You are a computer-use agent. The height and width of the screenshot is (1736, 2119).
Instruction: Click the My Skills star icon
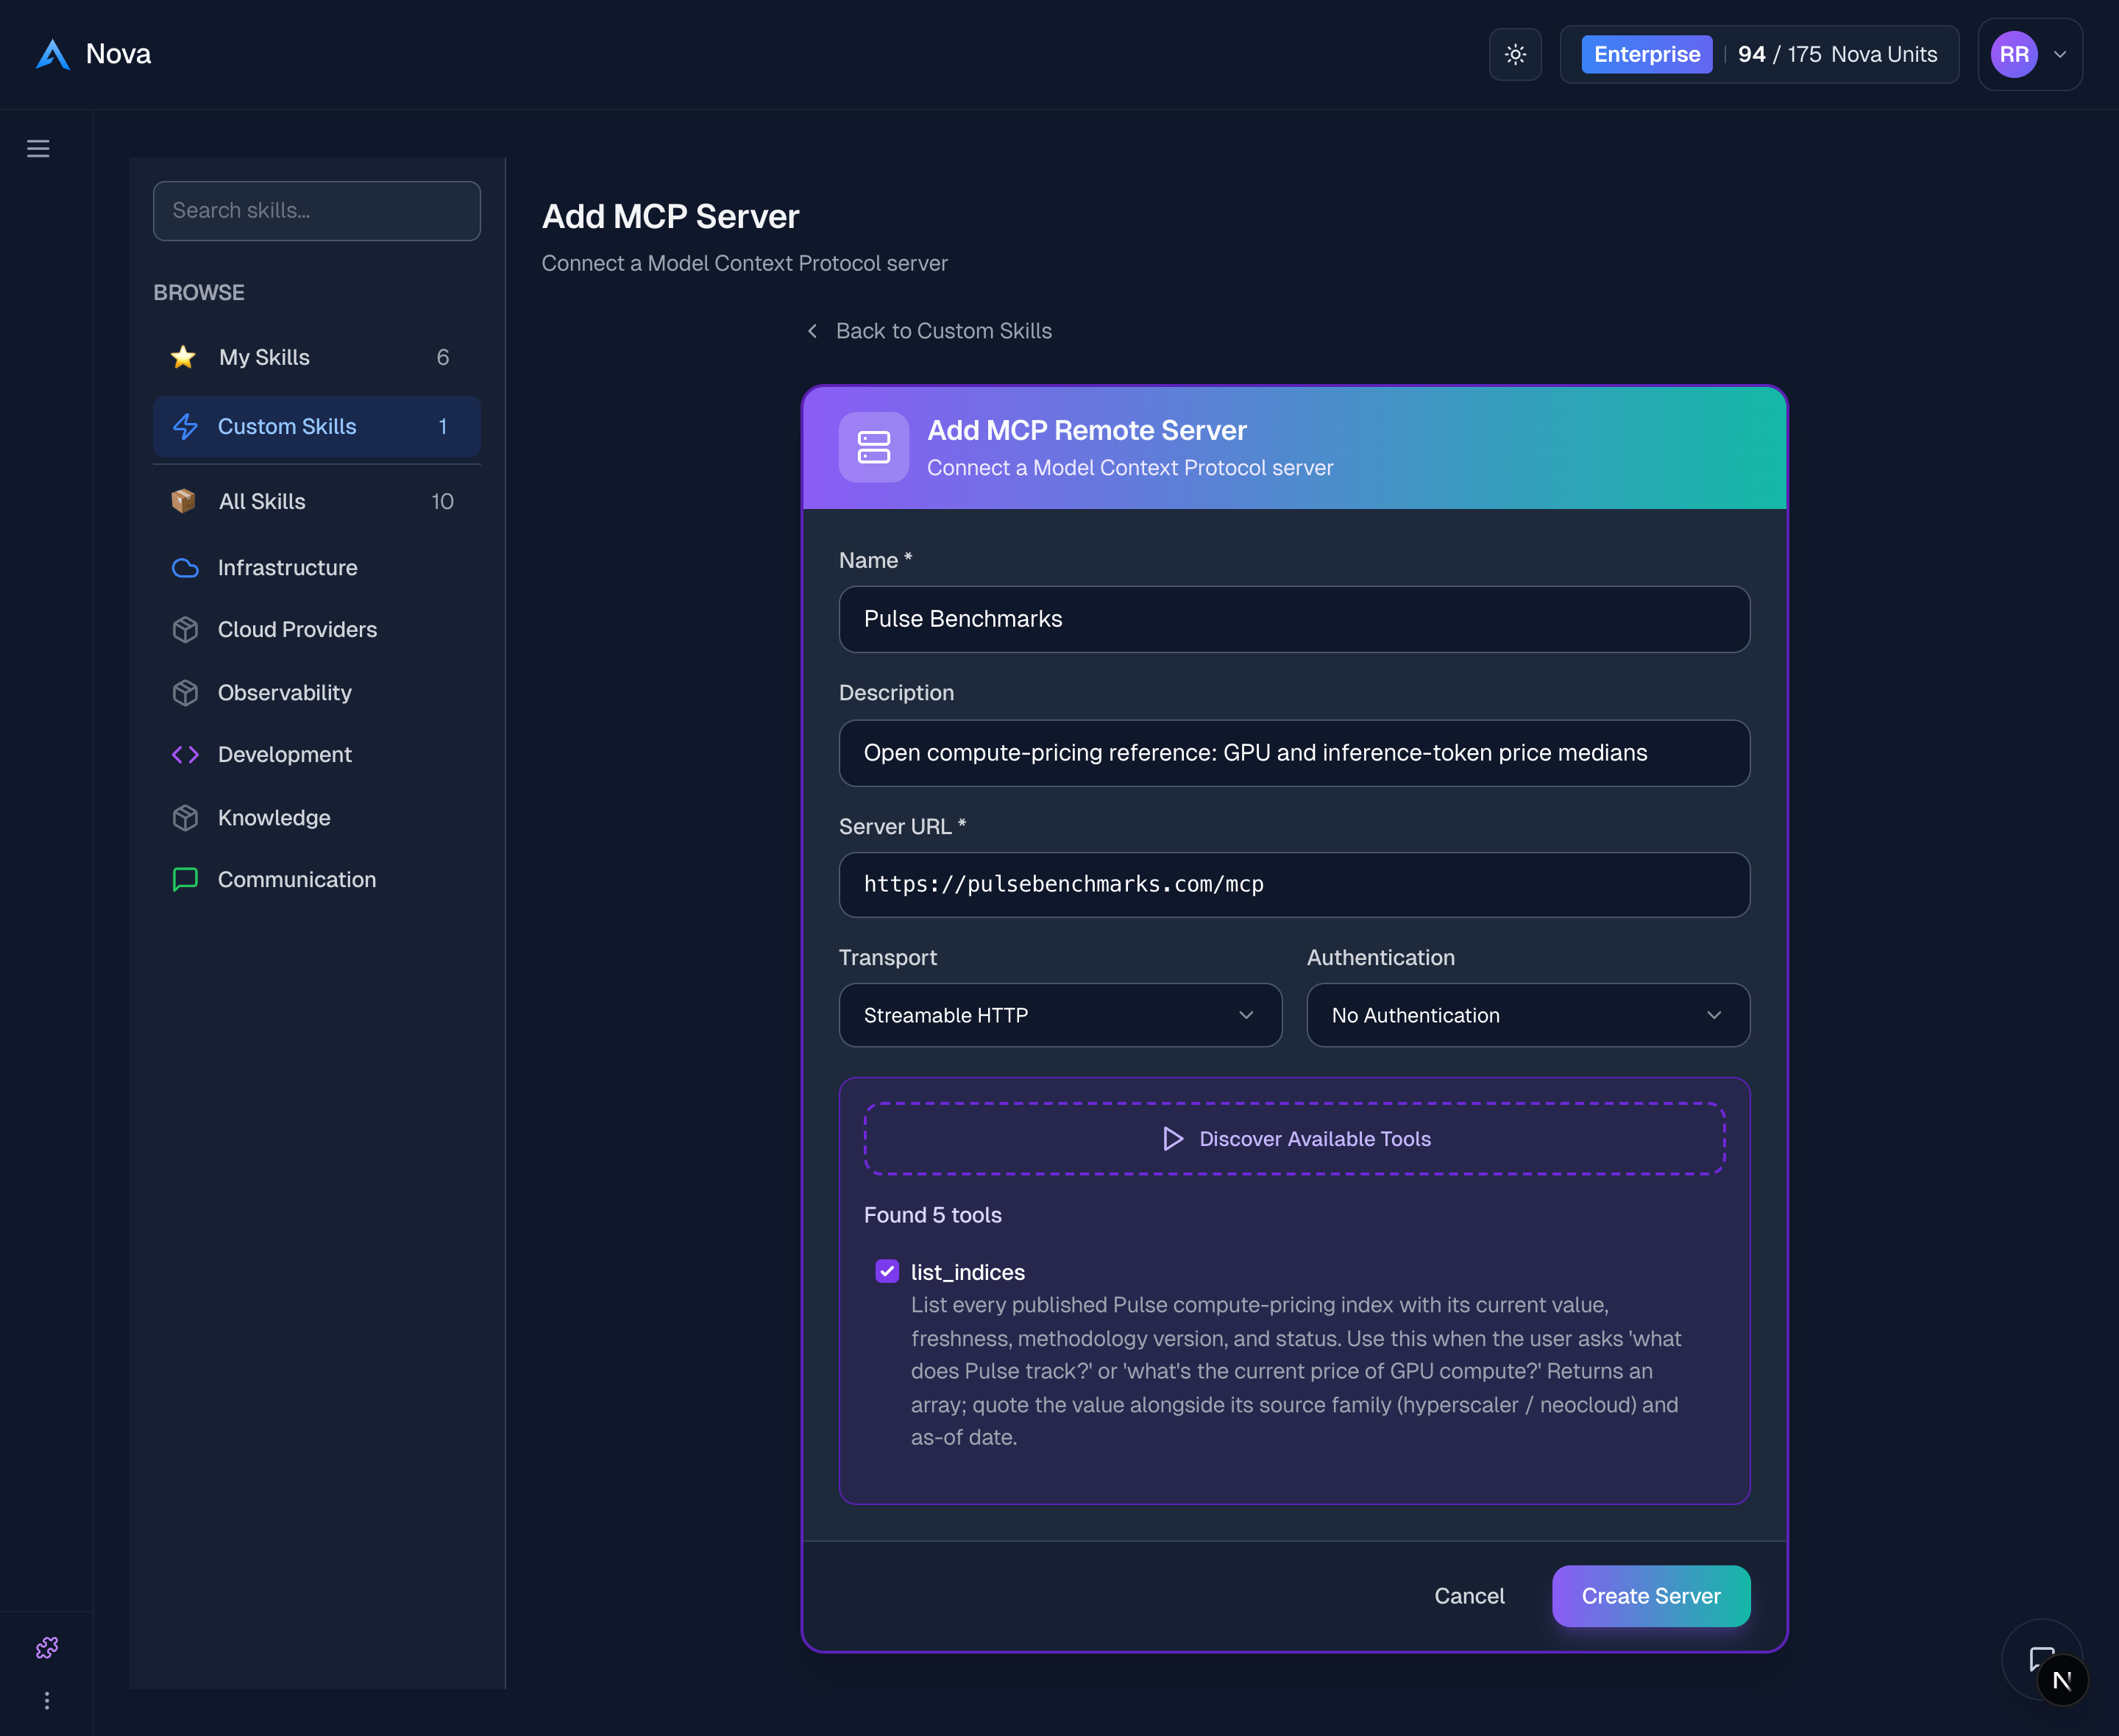183,357
